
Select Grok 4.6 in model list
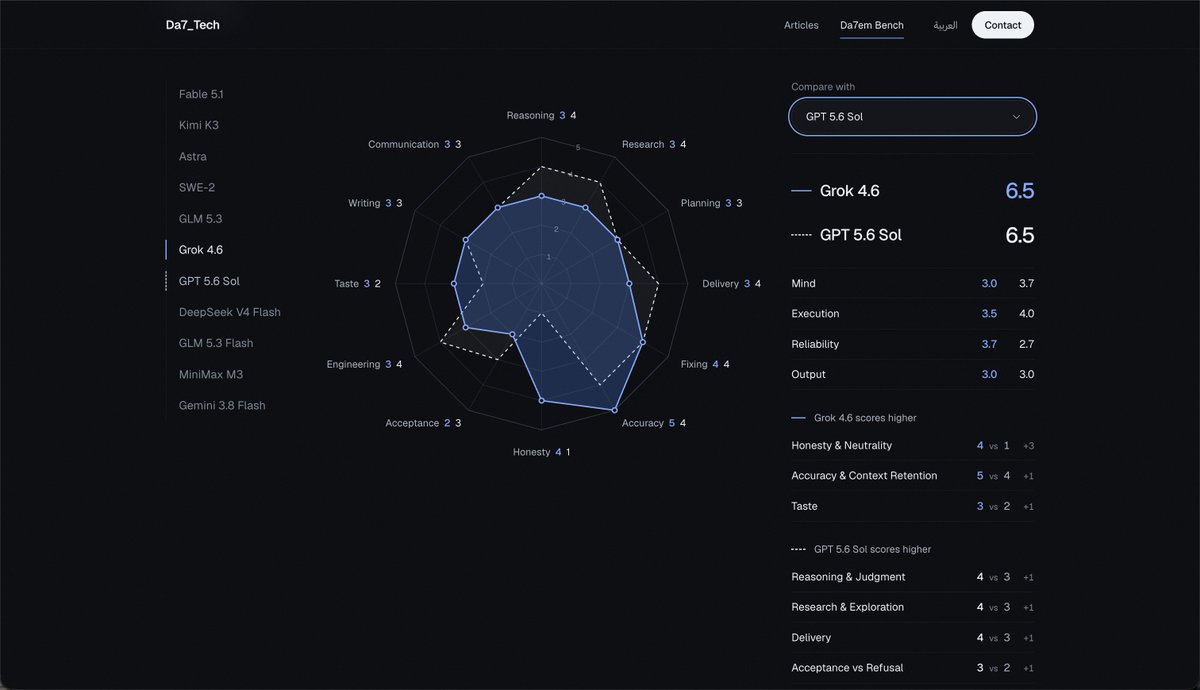coord(201,250)
